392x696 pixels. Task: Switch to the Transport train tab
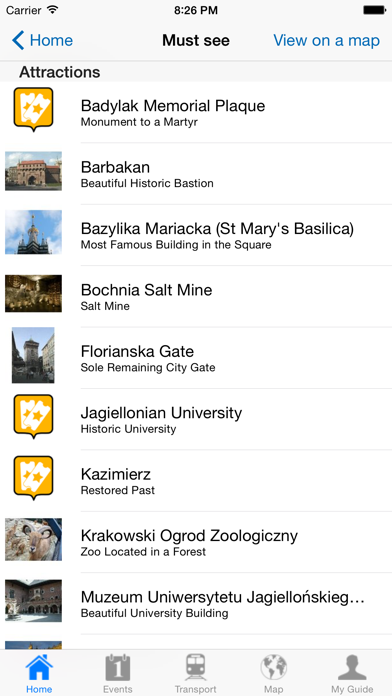[x=195, y=673]
